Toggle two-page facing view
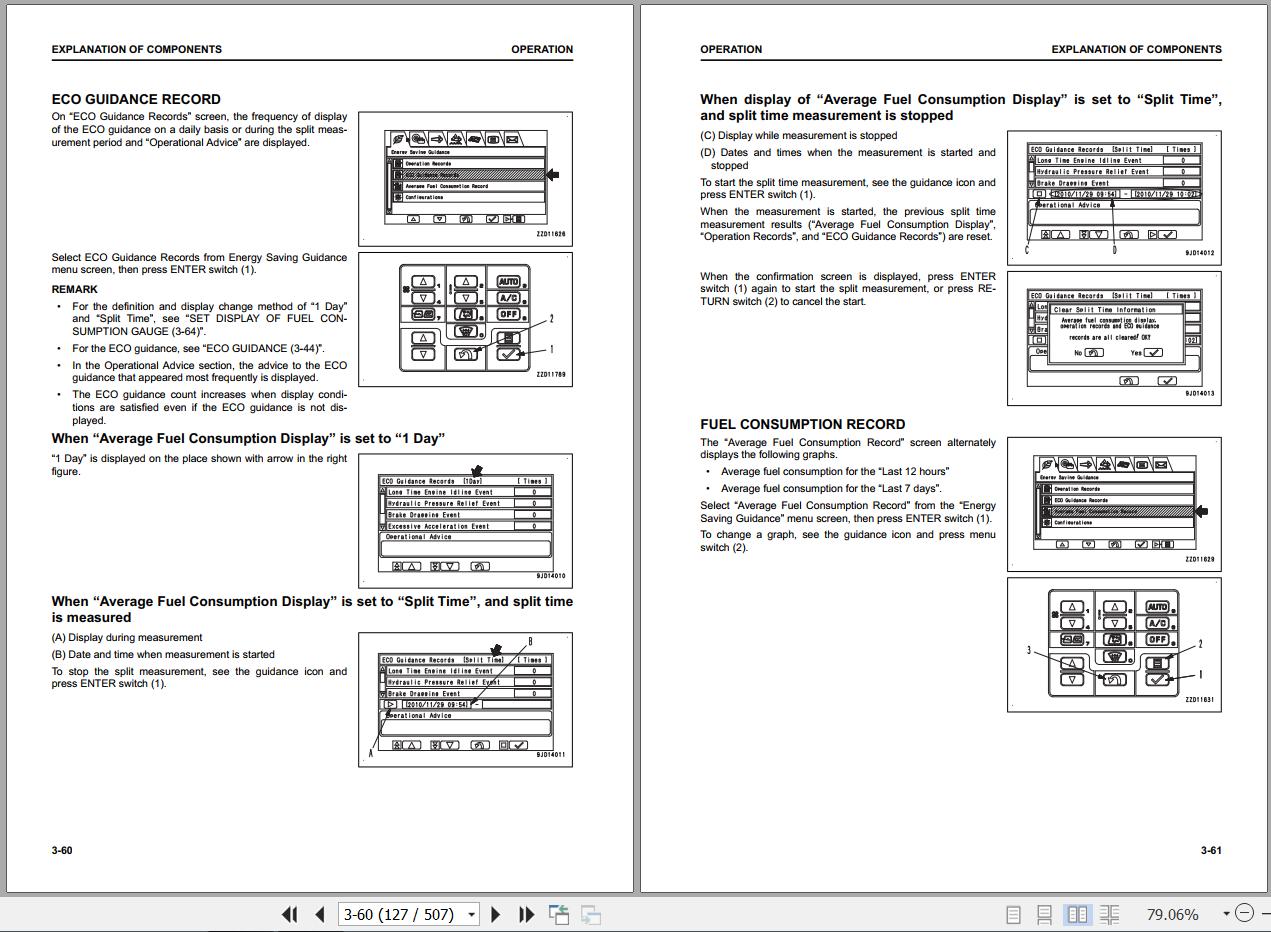The image size is (1271, 932). (1077, 914)
